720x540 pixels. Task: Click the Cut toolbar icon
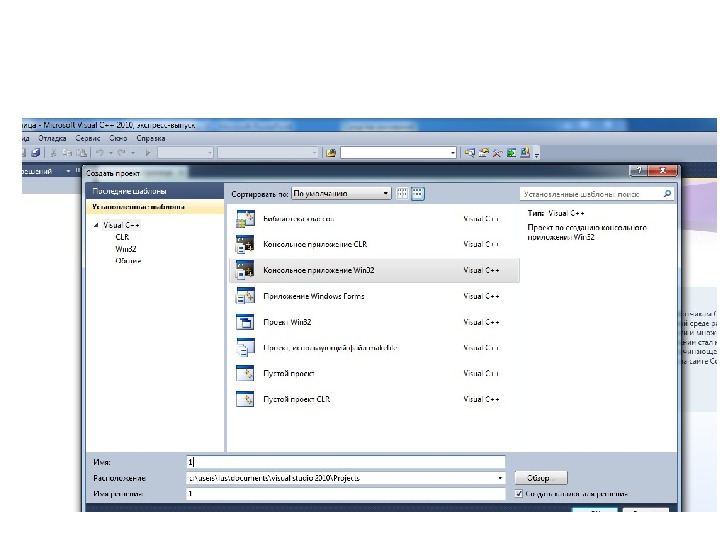point(53,153)
